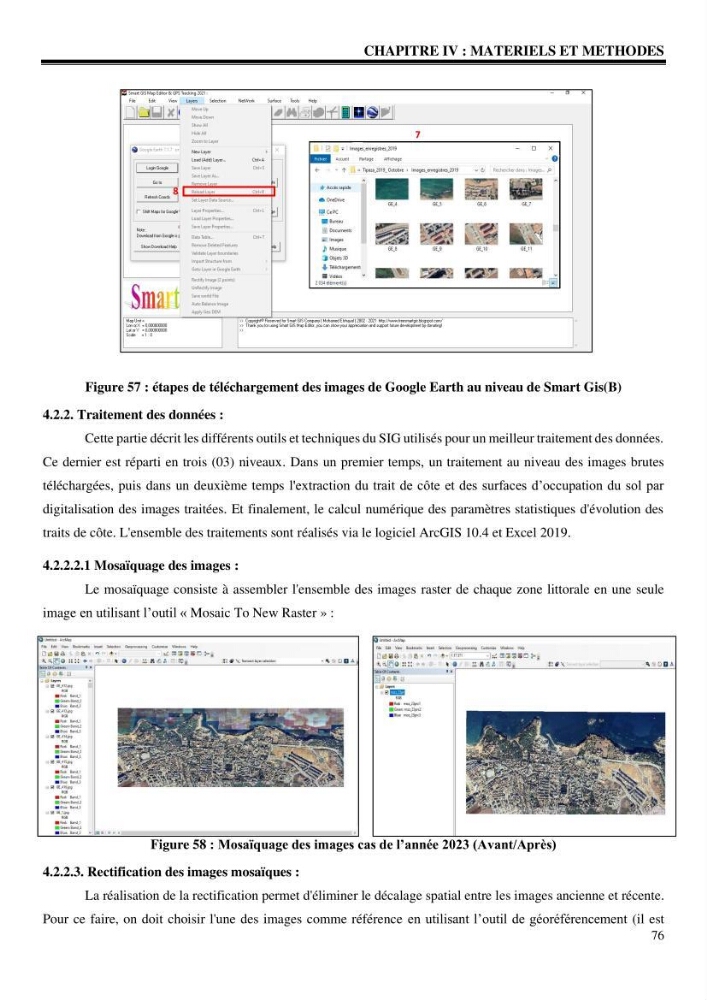Click the Back arrow in the Explorer window
This screenshot has width=707, height=1000.
pyautogui.click(x=317, y=170)
